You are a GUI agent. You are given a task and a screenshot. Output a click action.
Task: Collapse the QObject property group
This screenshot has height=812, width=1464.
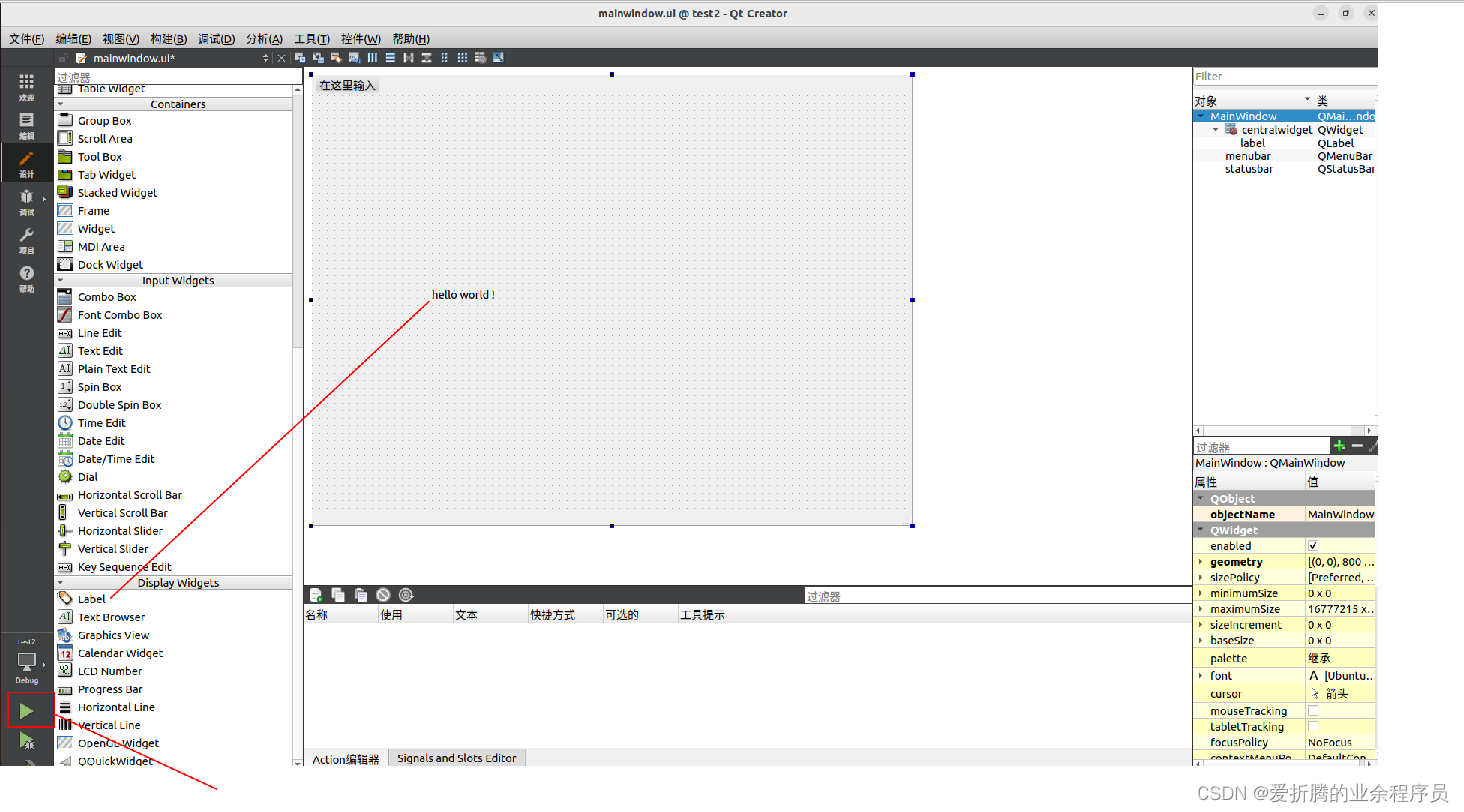pyautogui.click(x=1201, y=498)
